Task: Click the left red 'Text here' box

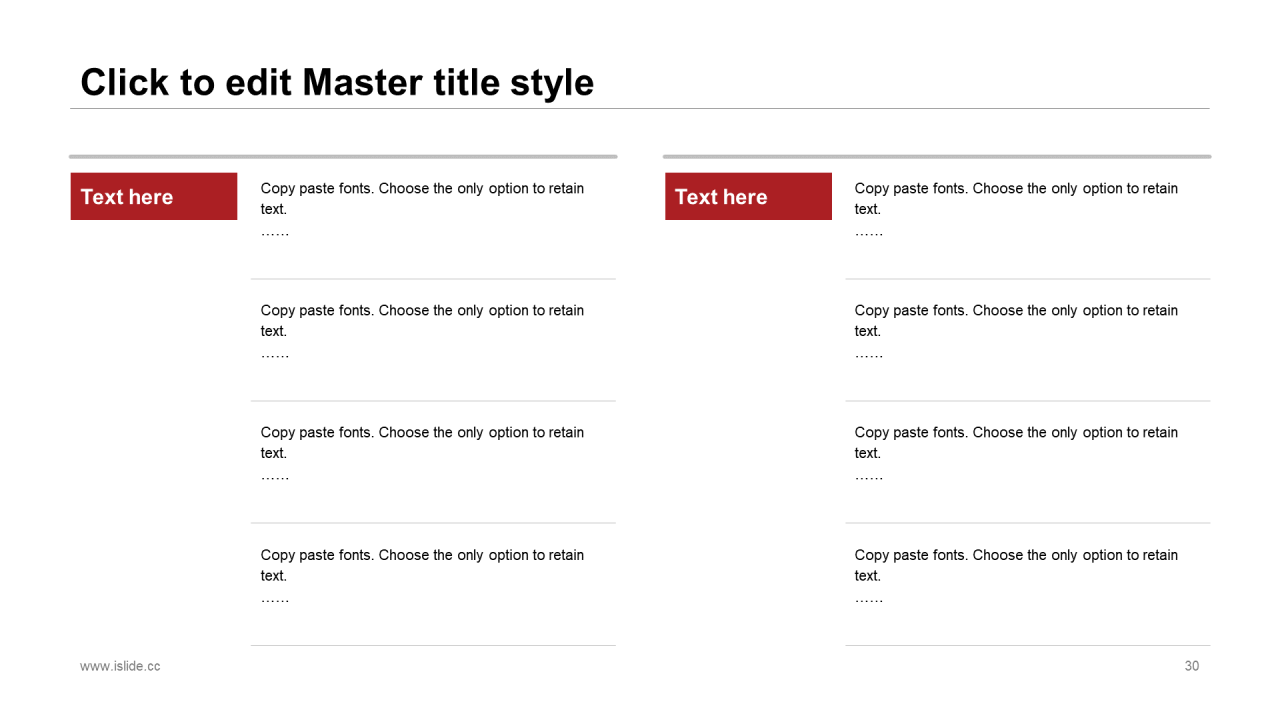Action: (154, 196)
